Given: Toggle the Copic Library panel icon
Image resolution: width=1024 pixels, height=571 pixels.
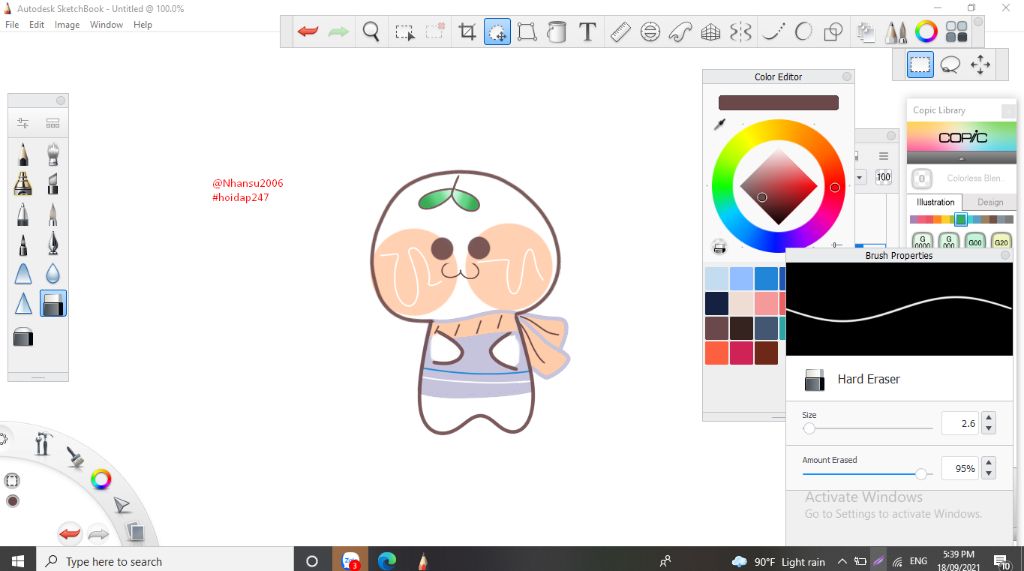Looking at the screenshot, I should [x=957, y=31].
